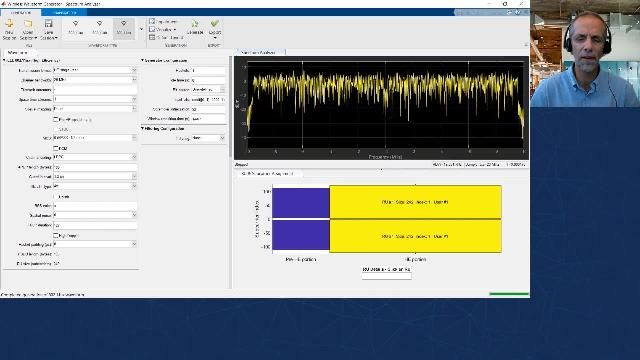Click the presenter webcam video
The image size is (640, 360).
pos(585,53)
